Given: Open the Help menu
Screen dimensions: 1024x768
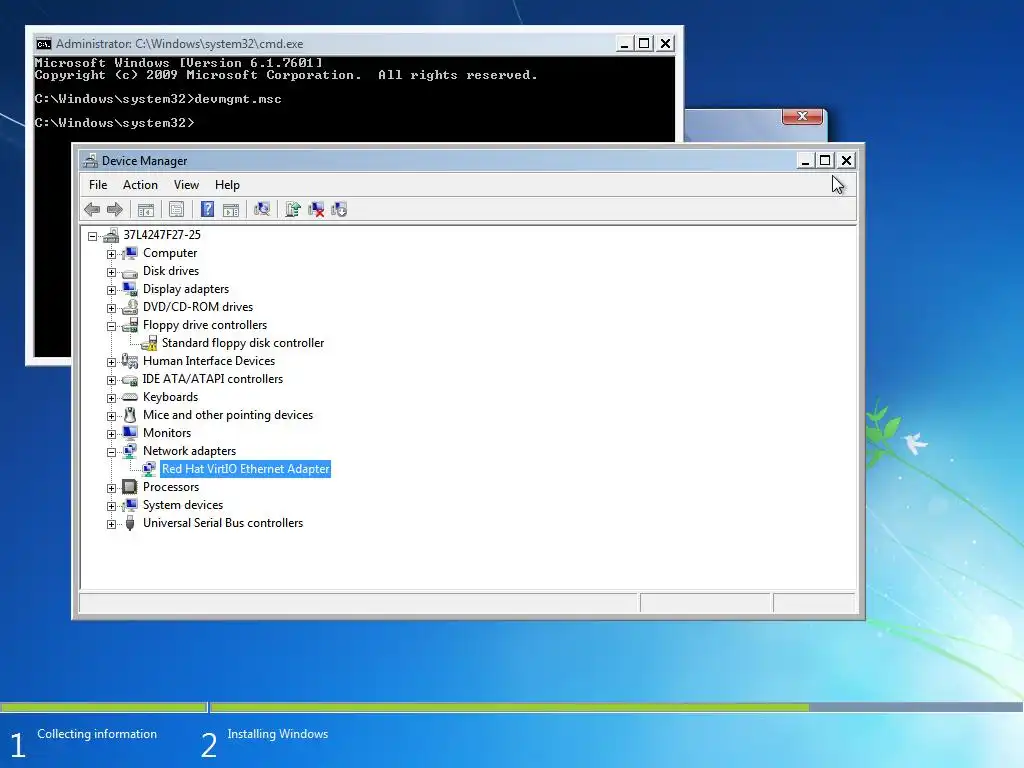Looking at the screenshot, I should coord(227,185).
